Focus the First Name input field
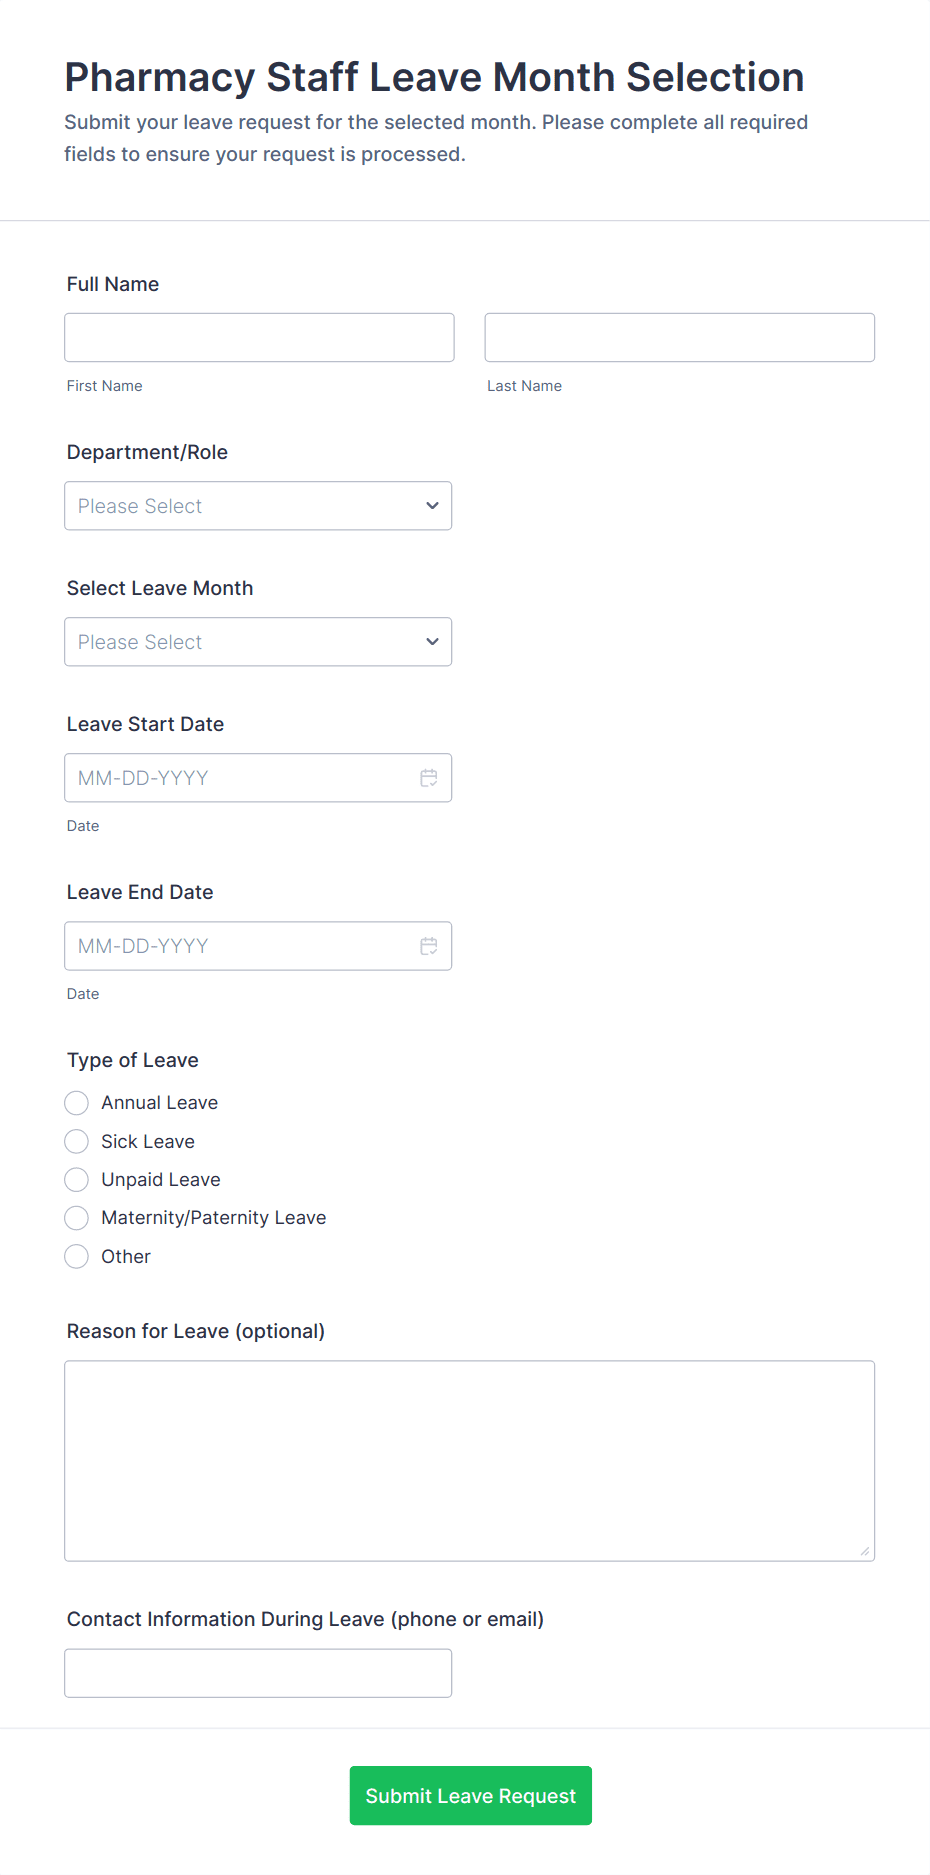Viewport: 930px width, 1875px height. point(259,338)
